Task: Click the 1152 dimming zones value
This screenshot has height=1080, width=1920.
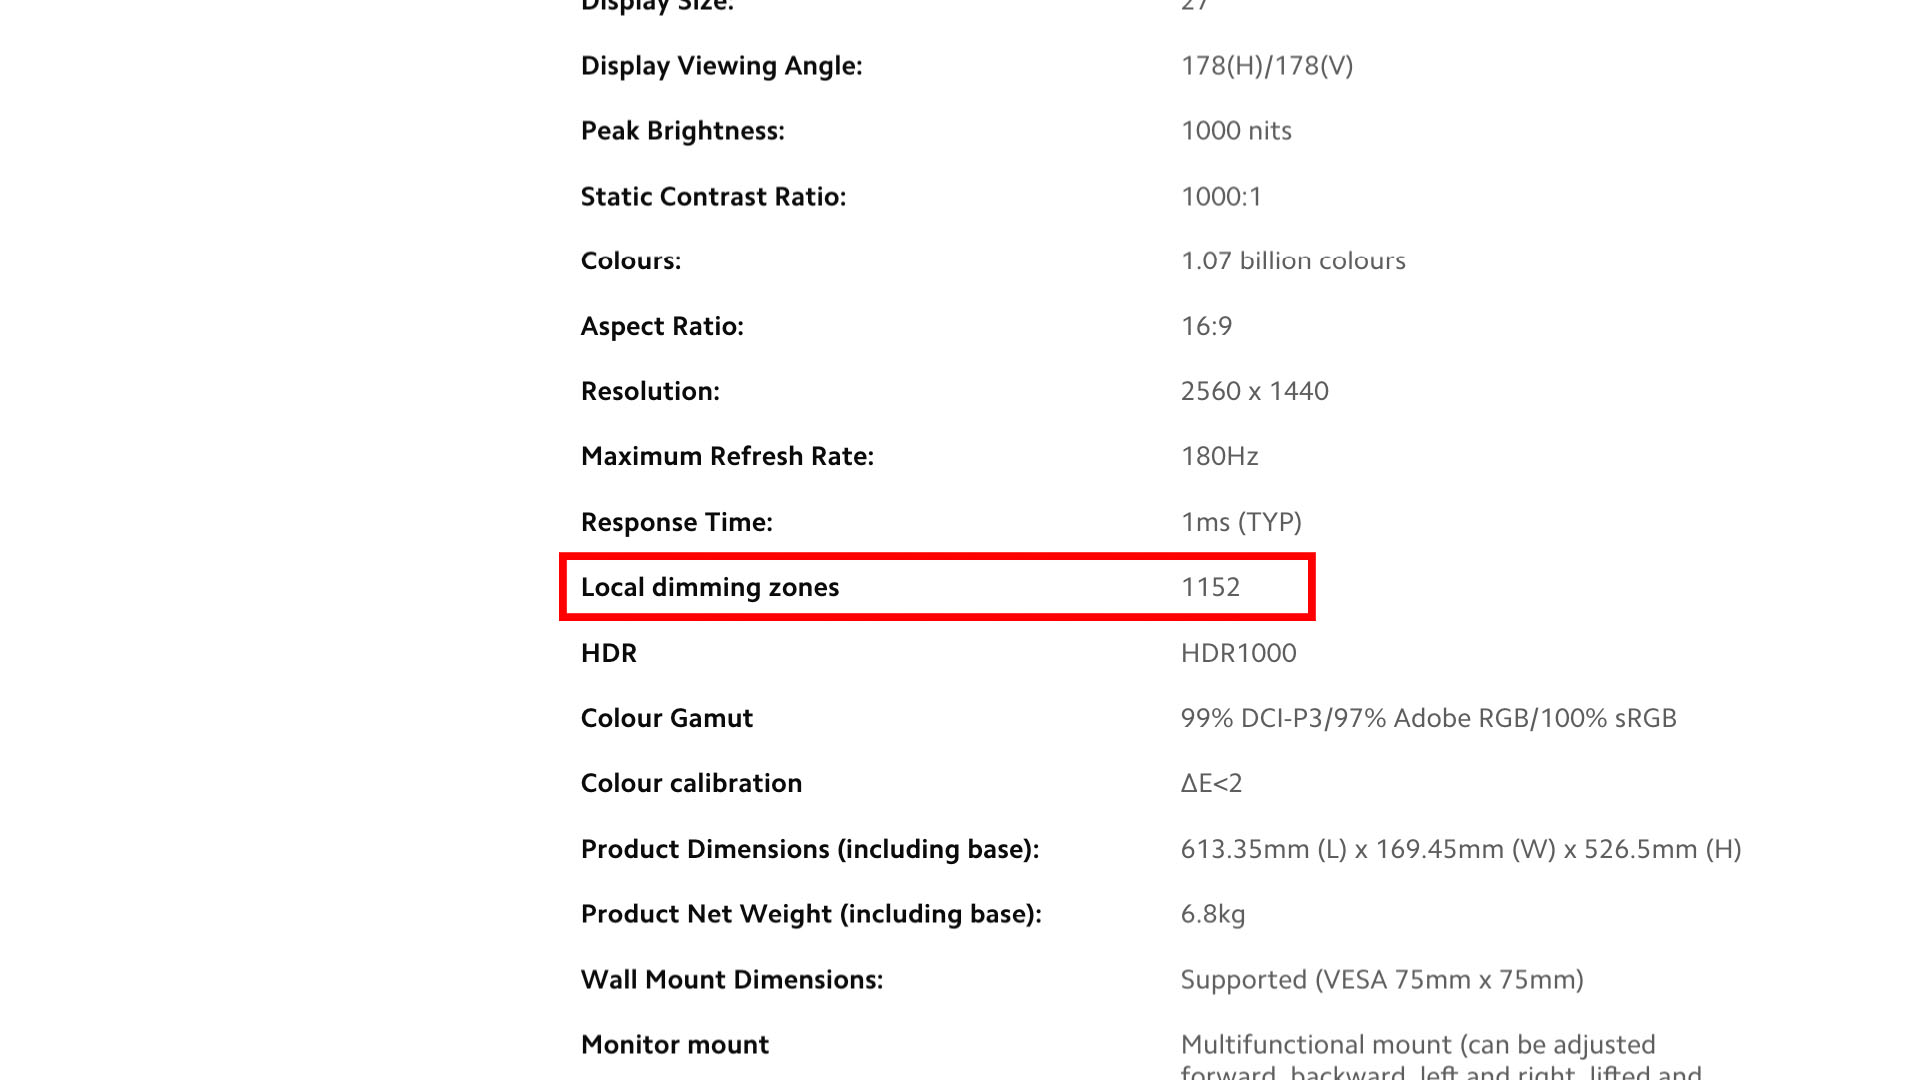Action: pos(1210,587)
